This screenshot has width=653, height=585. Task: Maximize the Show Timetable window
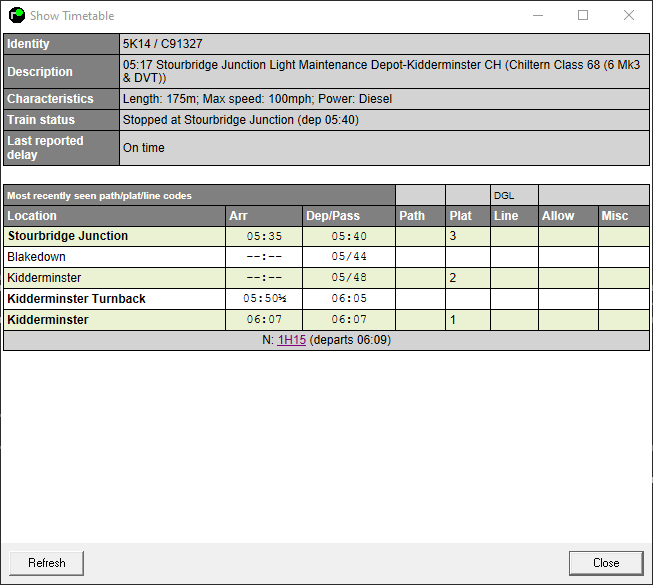(x=583, y=15)
